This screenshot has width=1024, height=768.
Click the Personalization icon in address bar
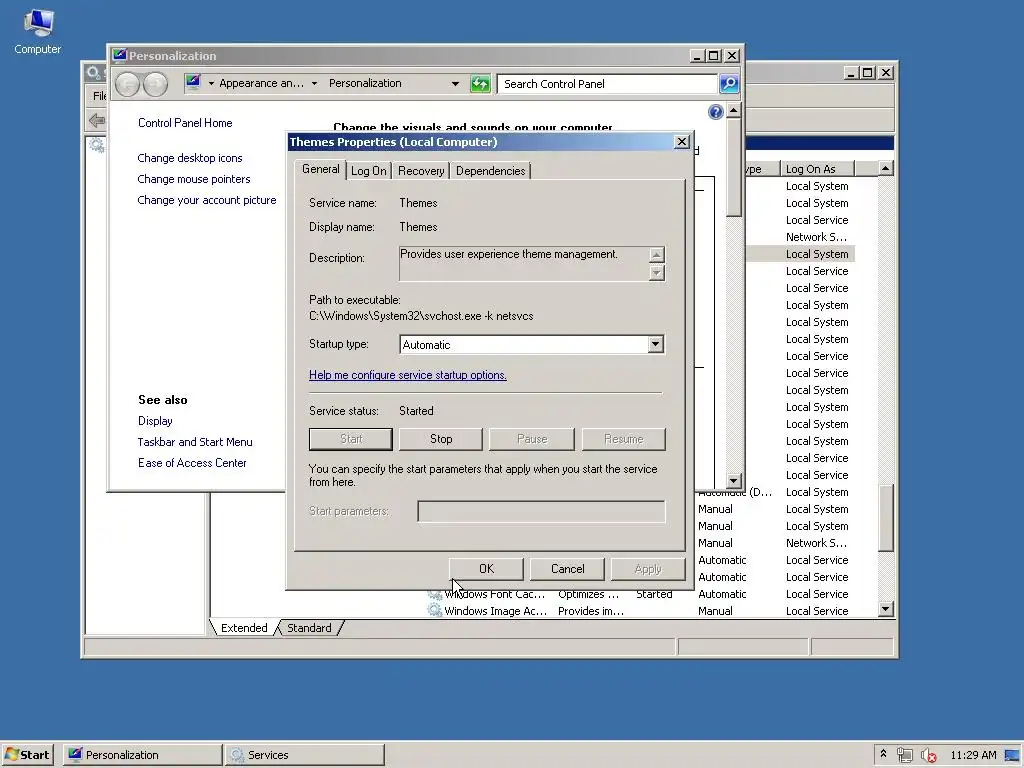tap(193, 83)
